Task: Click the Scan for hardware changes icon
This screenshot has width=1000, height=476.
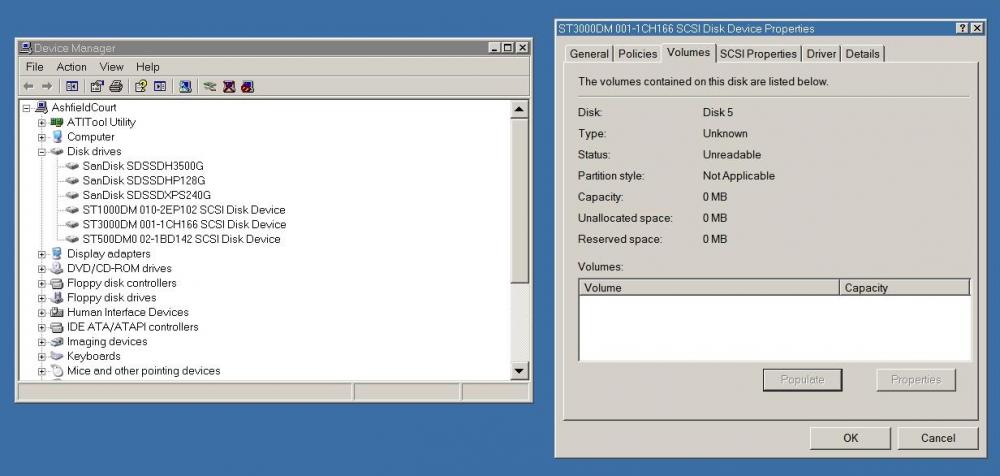Action: pyautogui.click(x=185, y=87)
